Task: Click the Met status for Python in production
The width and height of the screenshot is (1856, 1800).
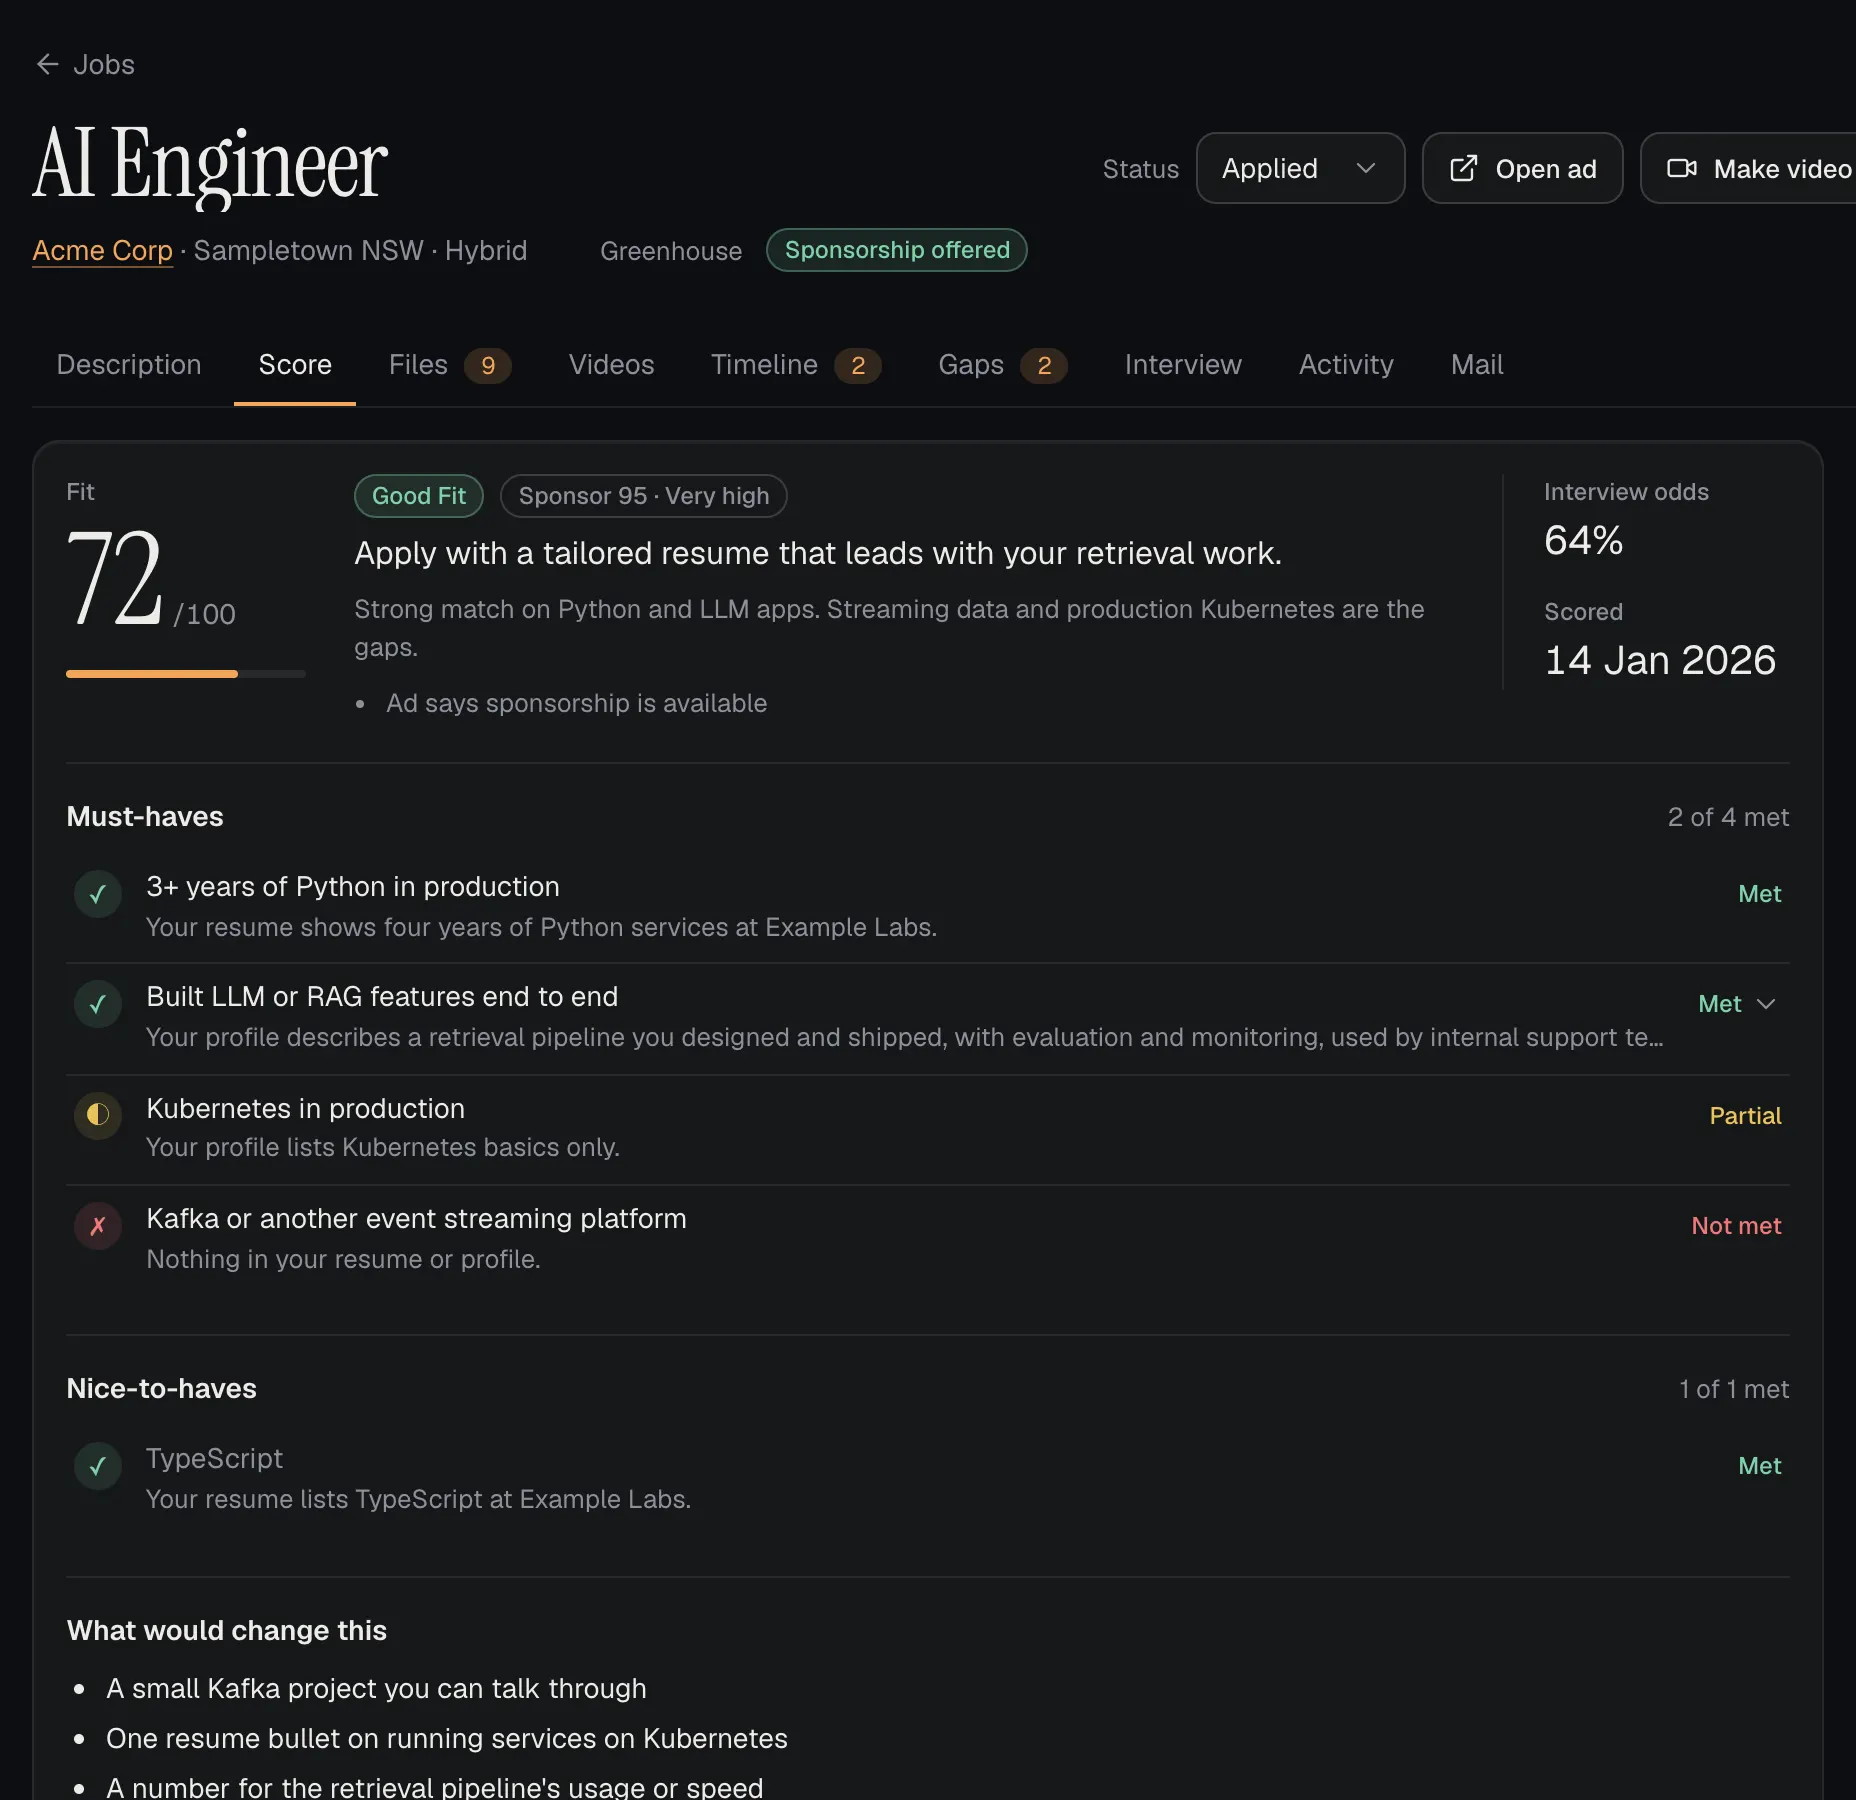Action: point(1759,894)
